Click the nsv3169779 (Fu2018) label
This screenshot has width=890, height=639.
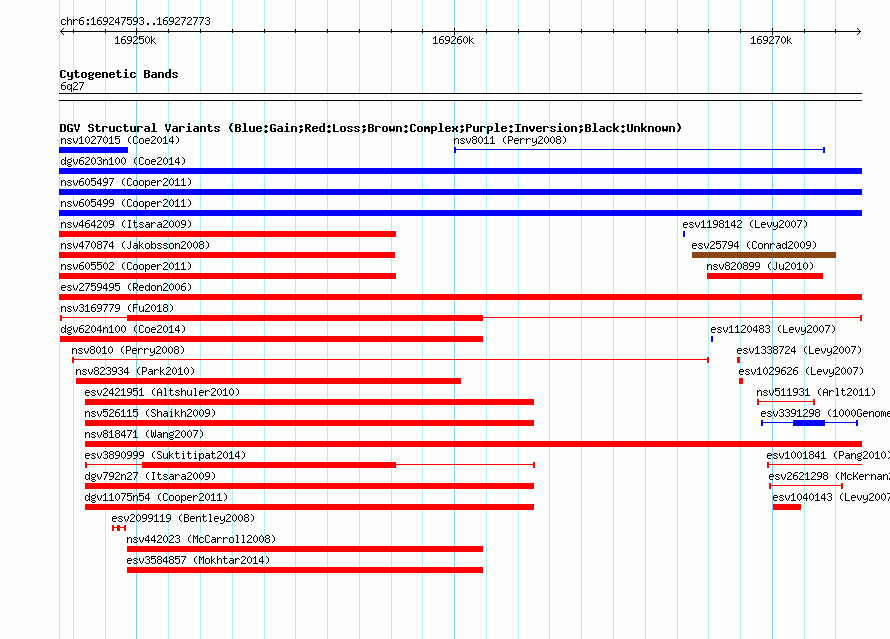tap(117, 308)
